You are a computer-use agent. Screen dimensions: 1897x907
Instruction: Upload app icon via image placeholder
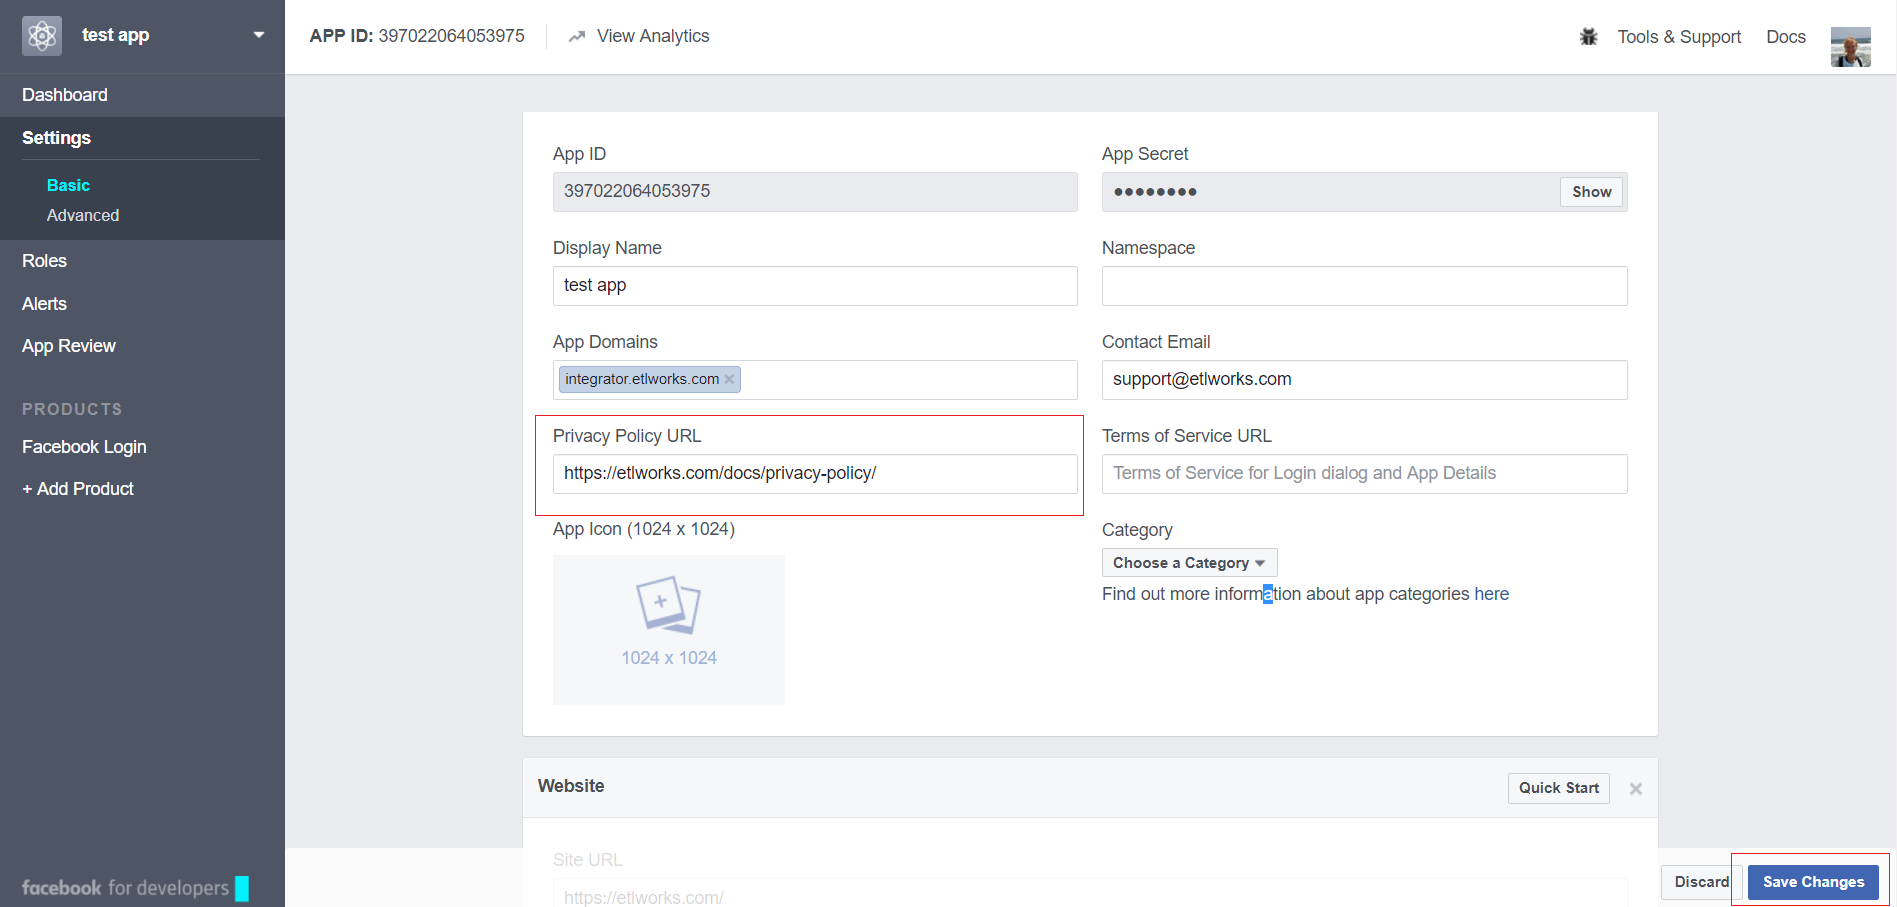point(669,630)
